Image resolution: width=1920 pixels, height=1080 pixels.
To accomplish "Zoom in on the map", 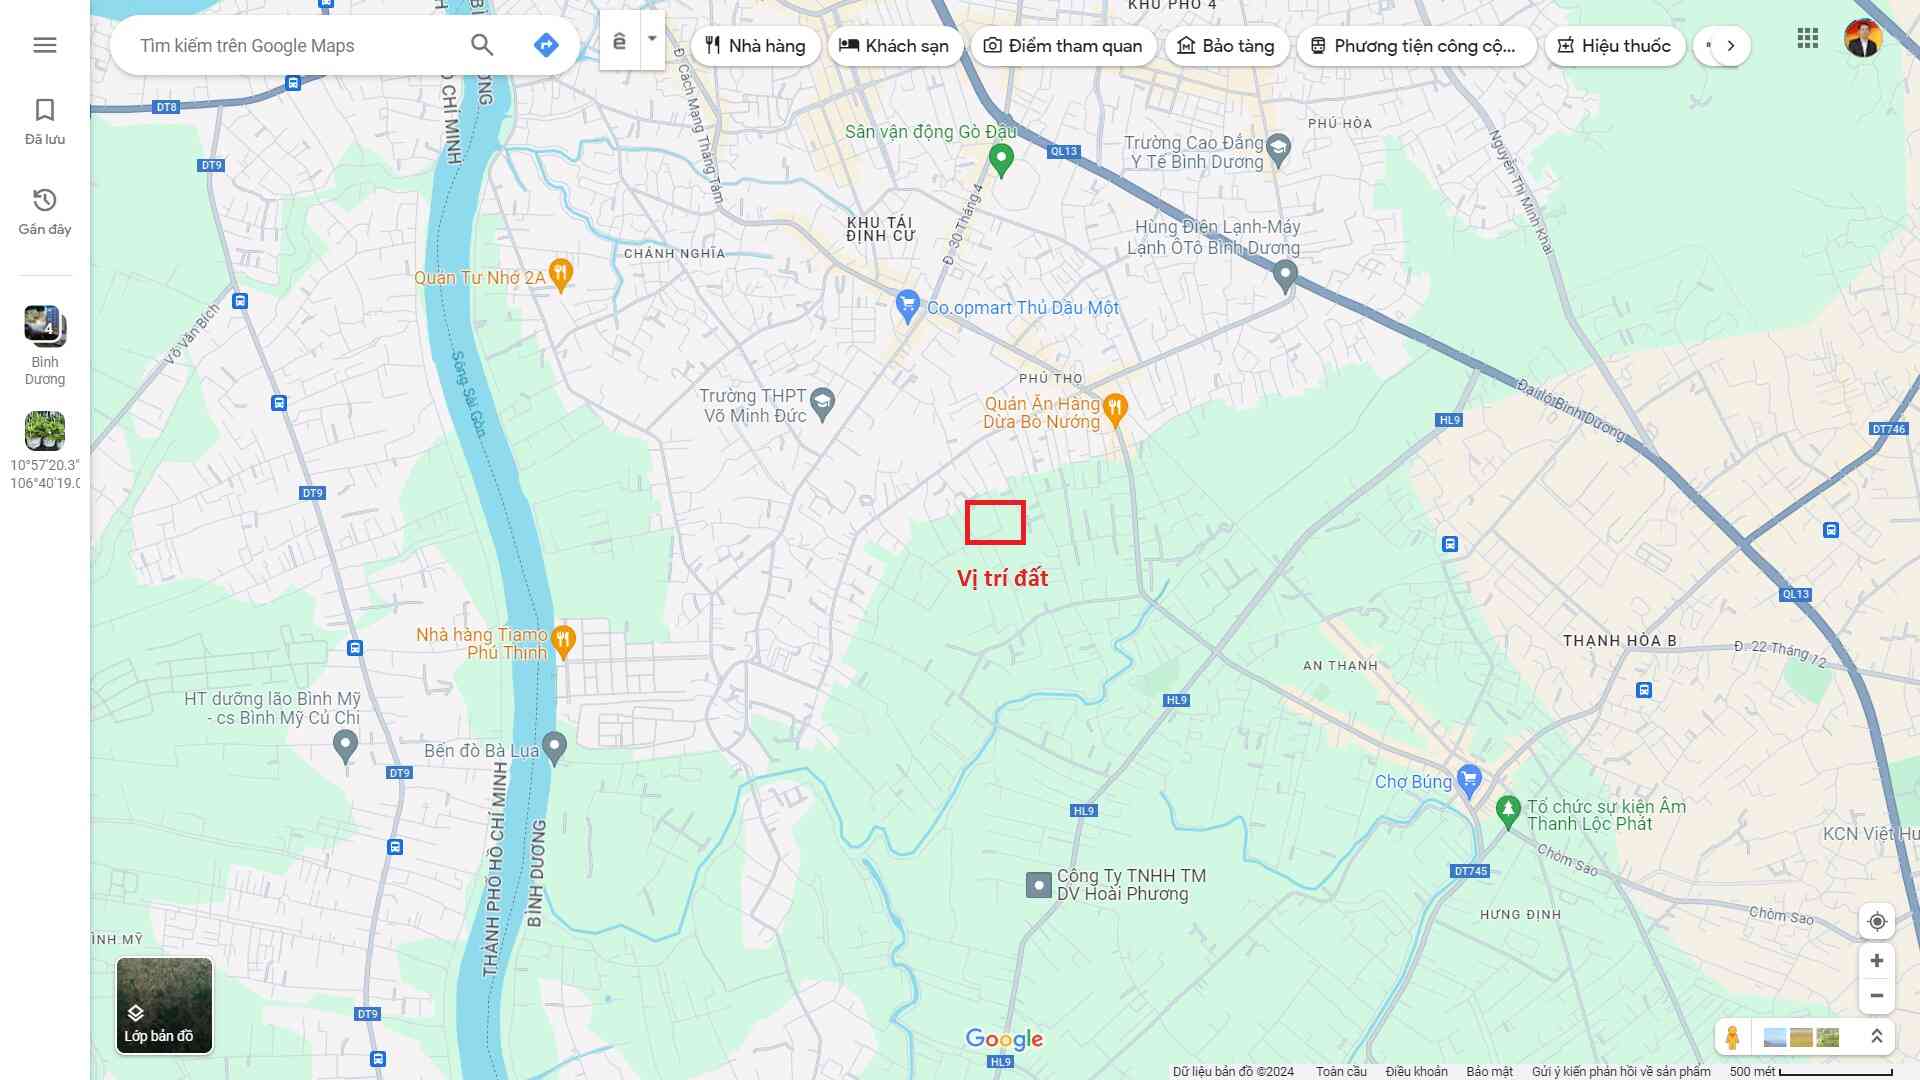I will pos(1877,961).
